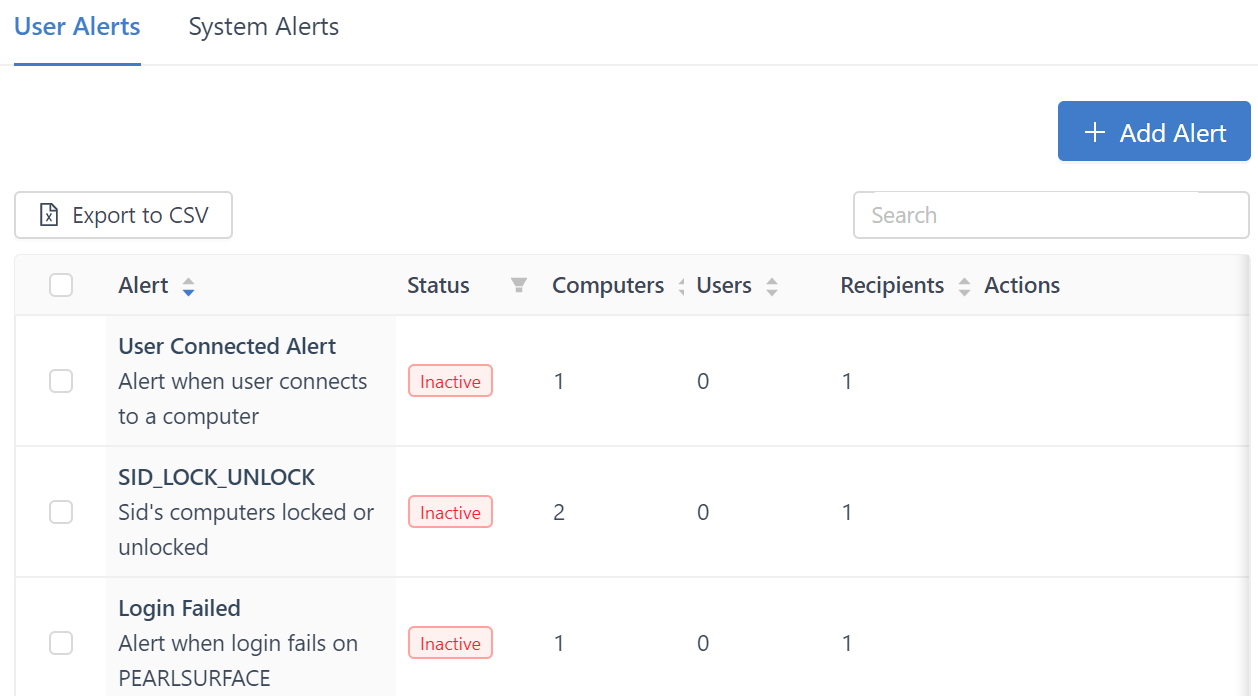Viewport: 1258px width, 696px height.
Task: Export the alerts list to CSV
Action: pos(123,215)
